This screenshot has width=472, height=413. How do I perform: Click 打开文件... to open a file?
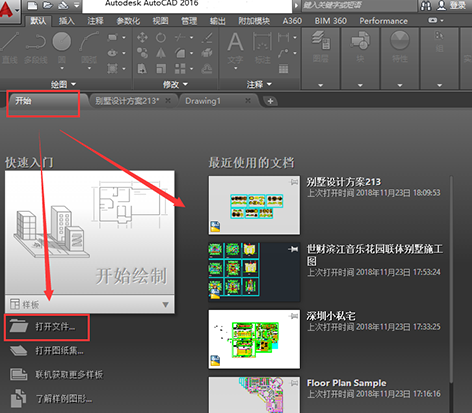47,327
